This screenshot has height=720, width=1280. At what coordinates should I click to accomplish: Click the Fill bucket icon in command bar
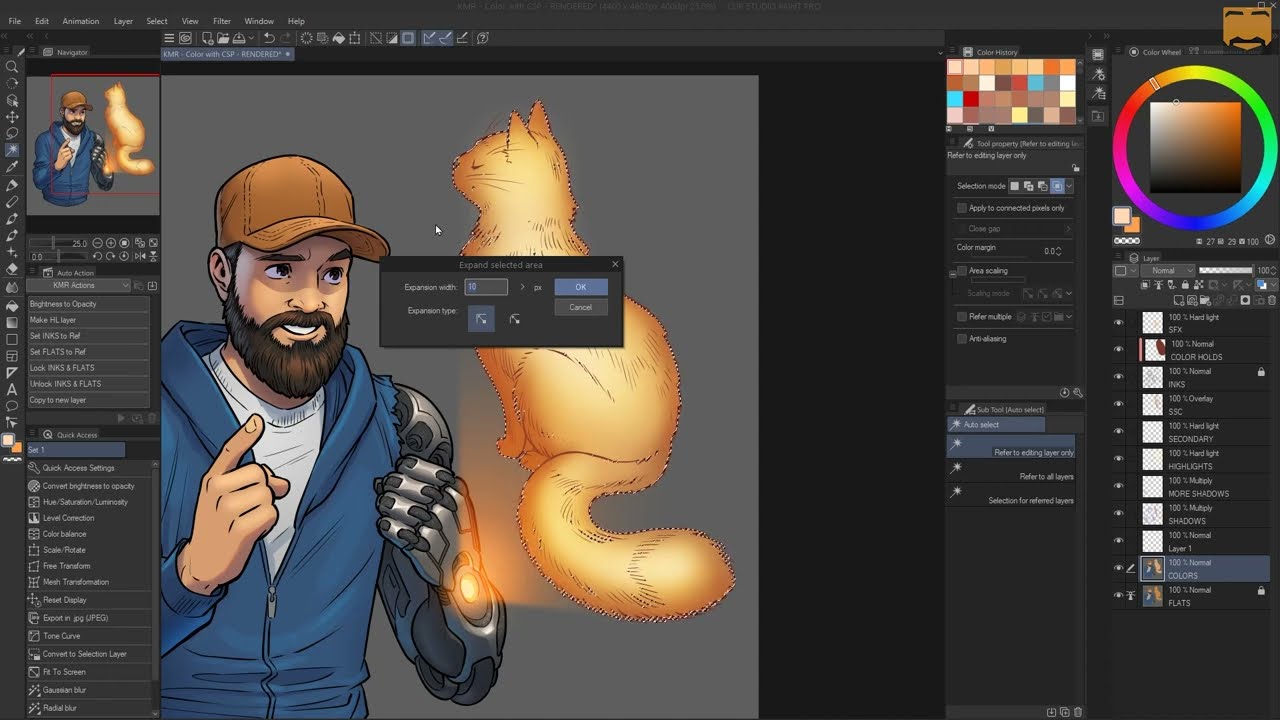339,38
